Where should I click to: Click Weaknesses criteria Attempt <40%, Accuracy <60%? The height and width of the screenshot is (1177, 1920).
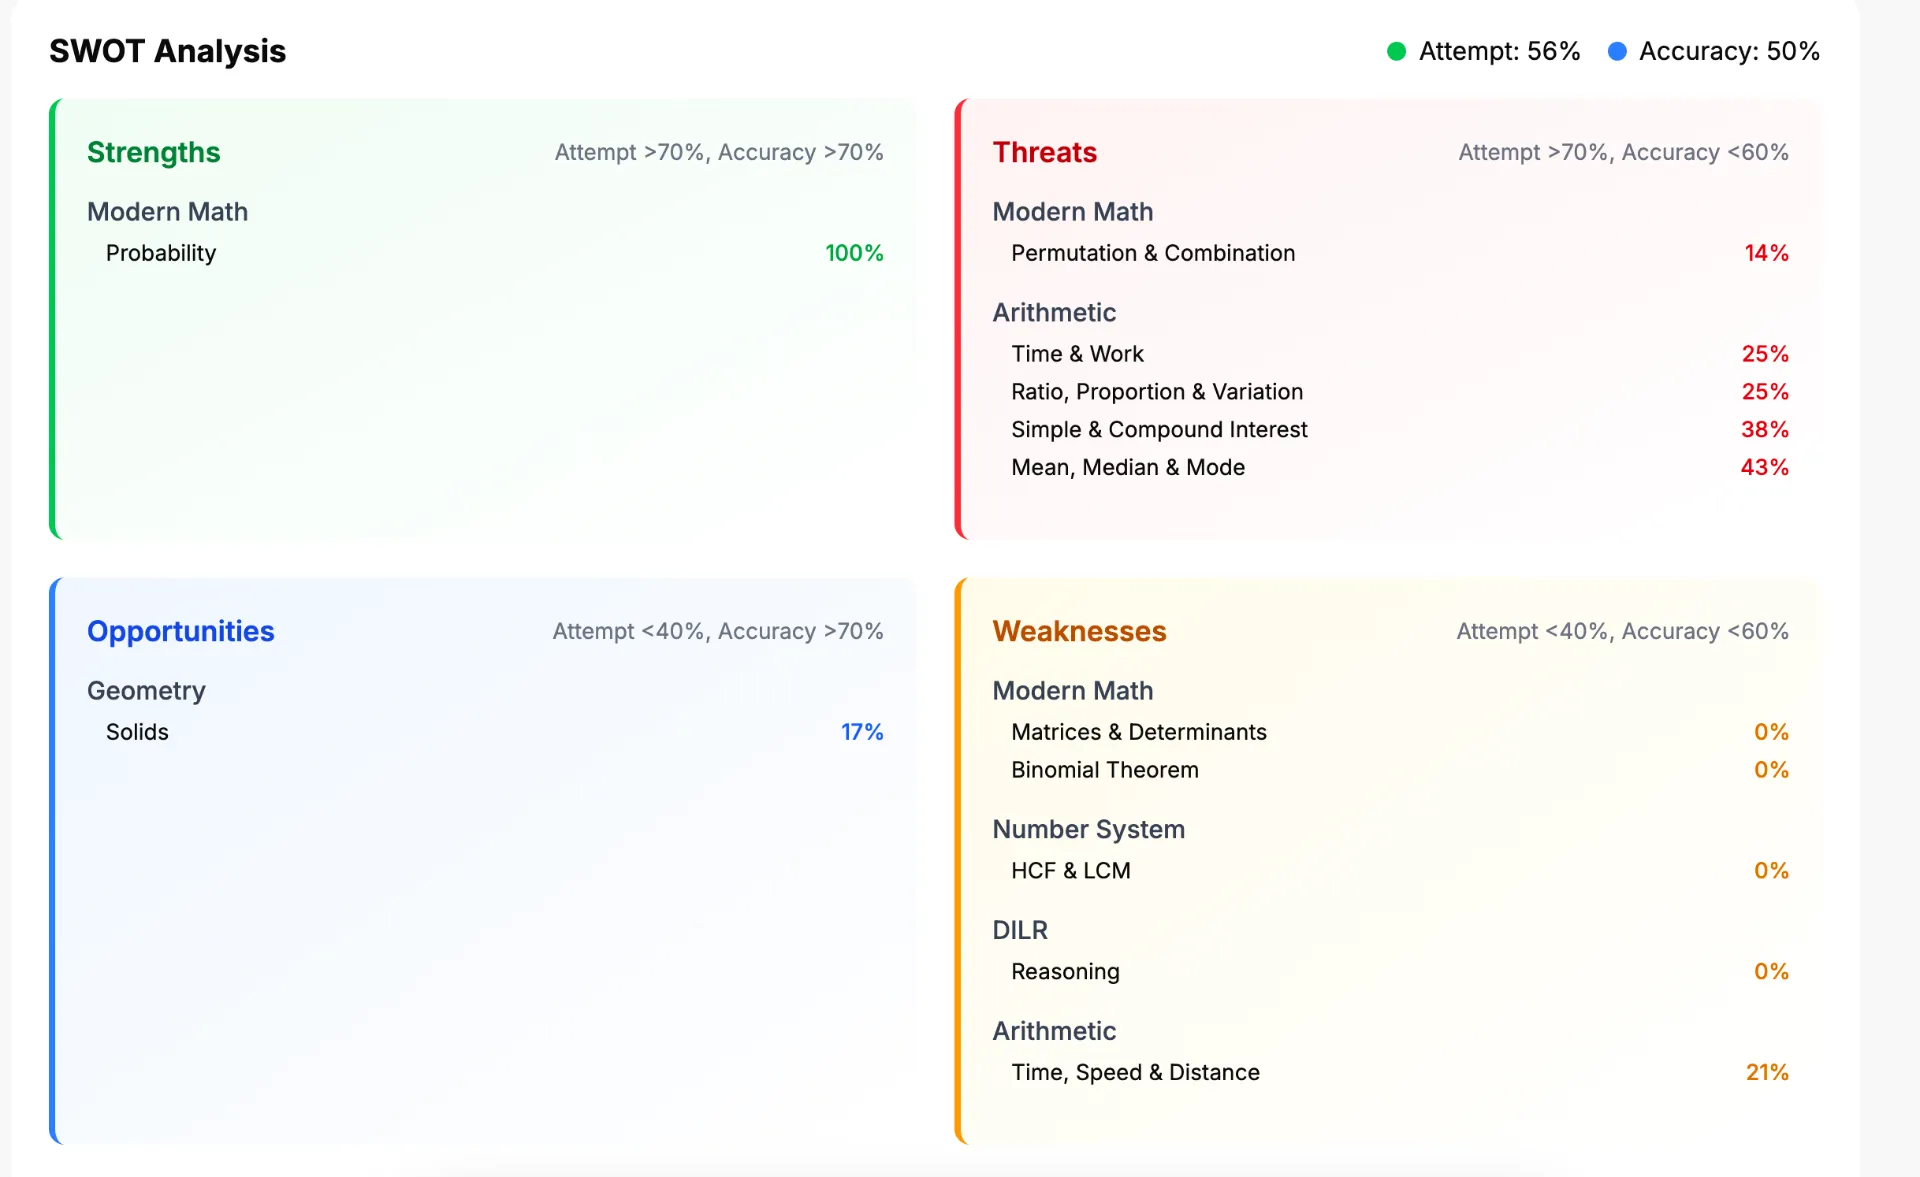(x=1622, y=631)
